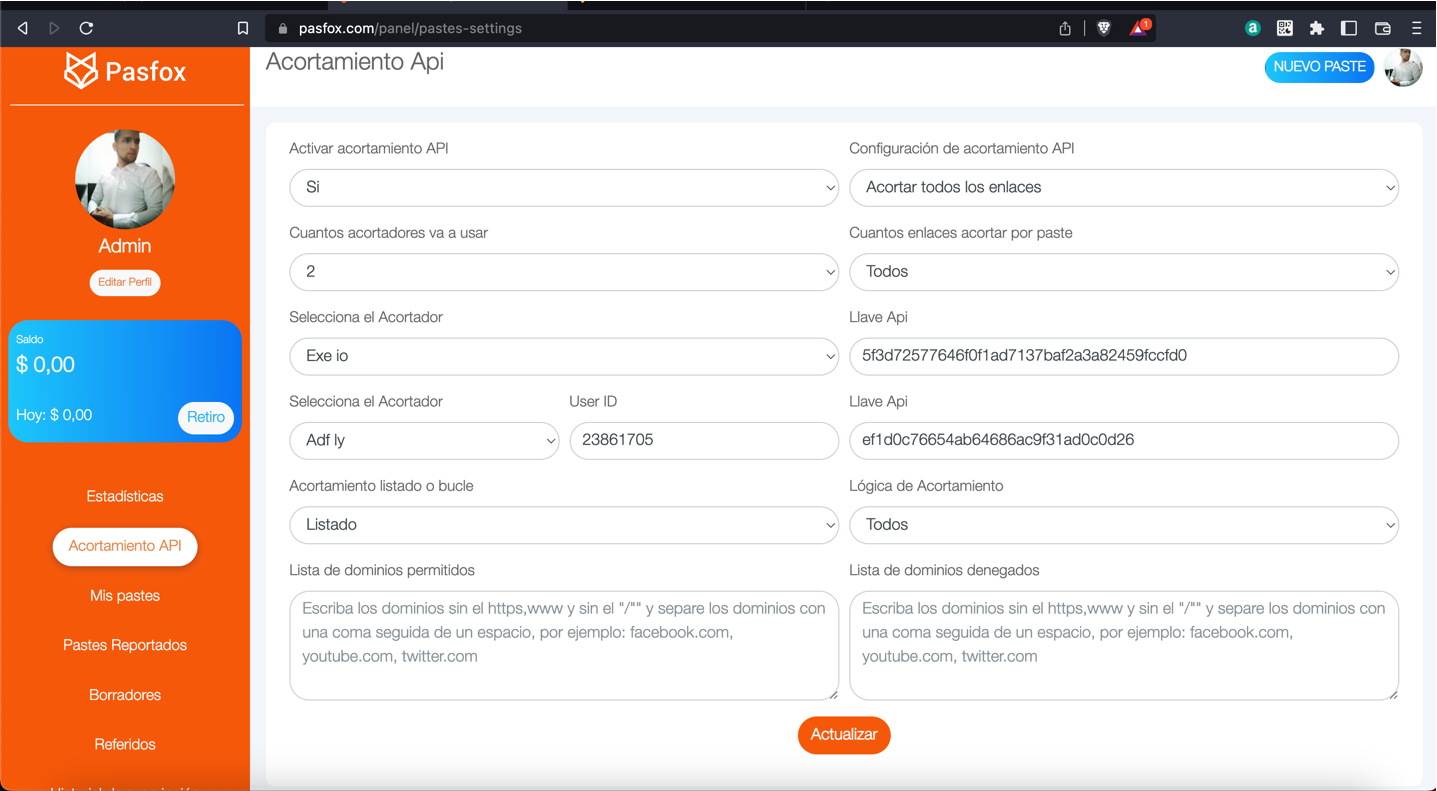Click the Admin profile photo in sidebar
1437x791 pixels.
coord(125,179)
